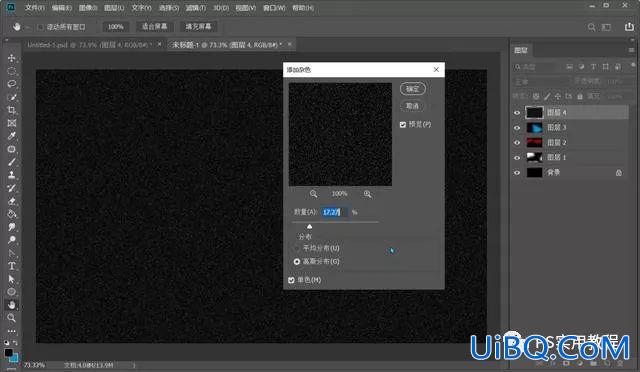Switch to the Untitled-1.psd document tab
Viewport: 640px width, 372px height.
point(90,45)
